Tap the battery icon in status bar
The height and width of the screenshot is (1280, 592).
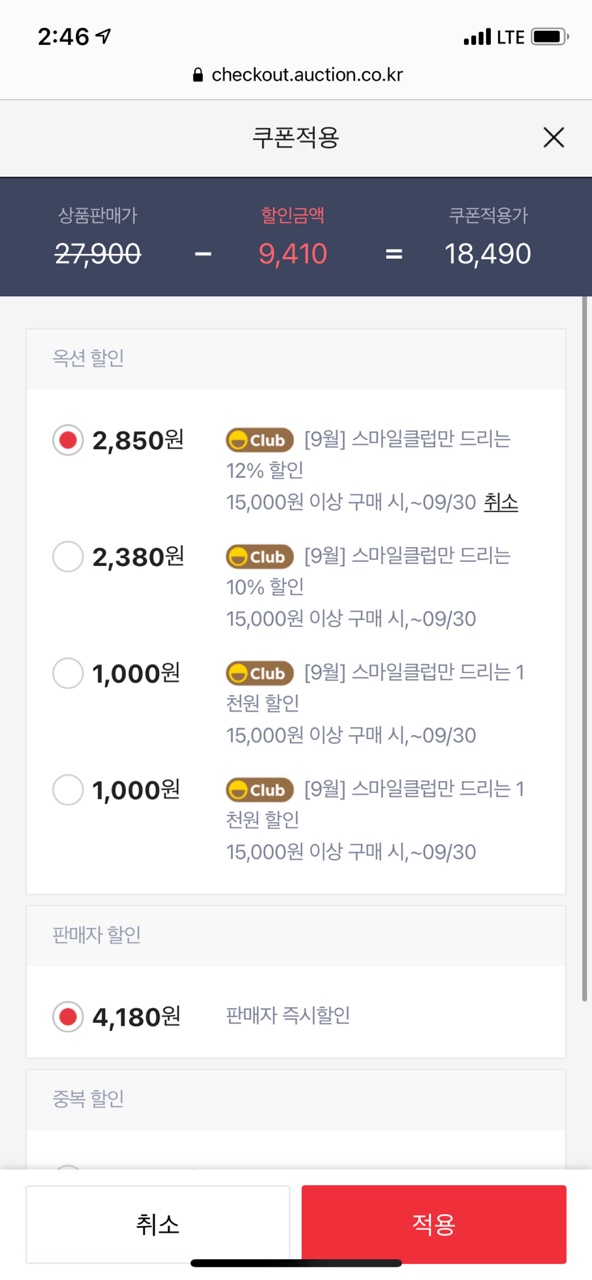coord(550,37)
